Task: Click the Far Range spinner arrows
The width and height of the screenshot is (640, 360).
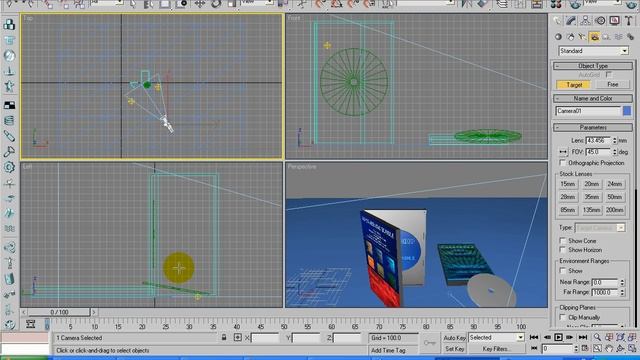Action: (x=622, y=292)
